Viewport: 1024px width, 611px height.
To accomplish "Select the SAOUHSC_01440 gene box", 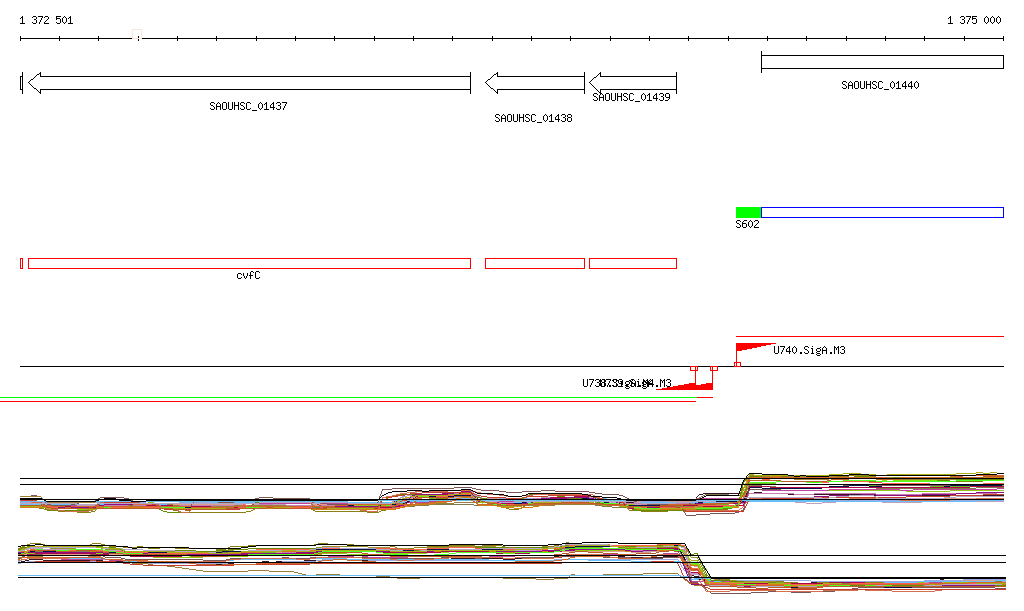I will pos(882,62).
